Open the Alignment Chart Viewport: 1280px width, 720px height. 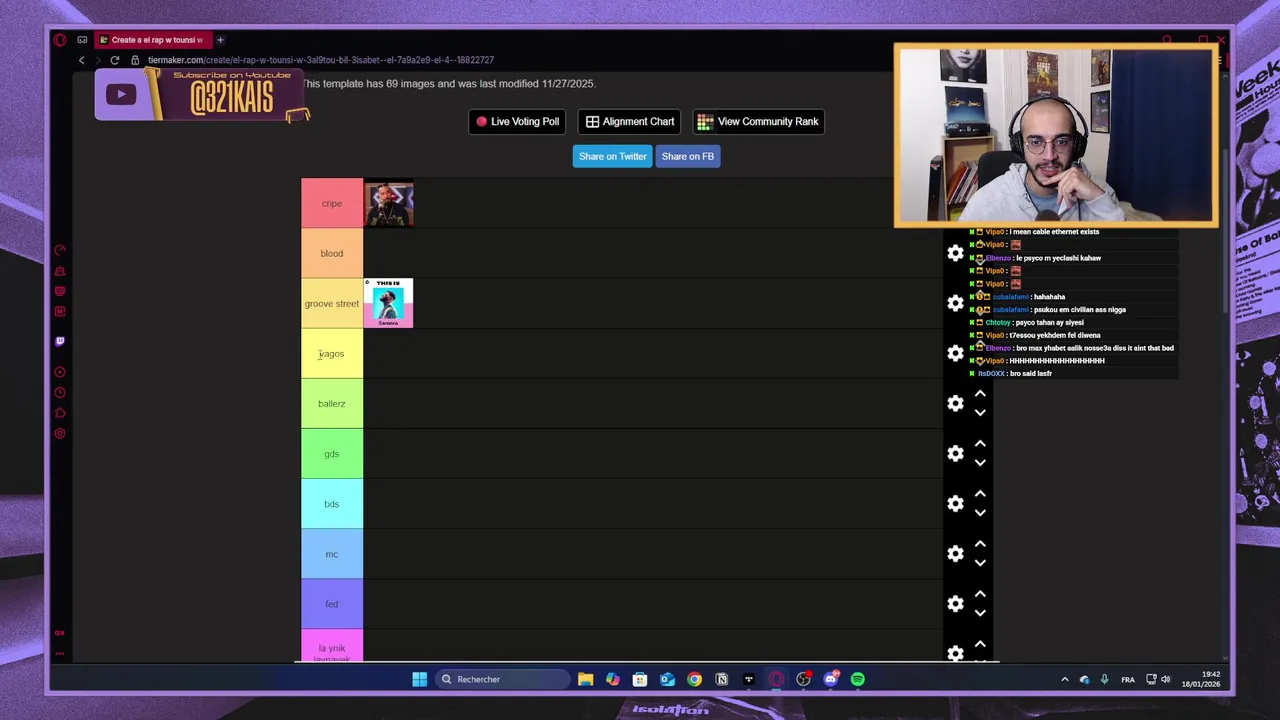pyautogui.click(x=630, y=122)
